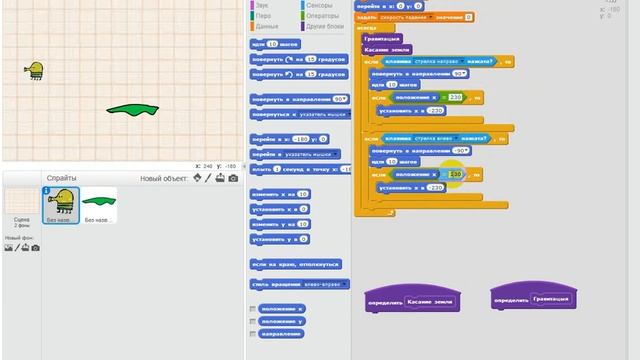Click 230 value in upper положение x comparison
This screenshot has height=360, width=640.
tap(455, 97)
